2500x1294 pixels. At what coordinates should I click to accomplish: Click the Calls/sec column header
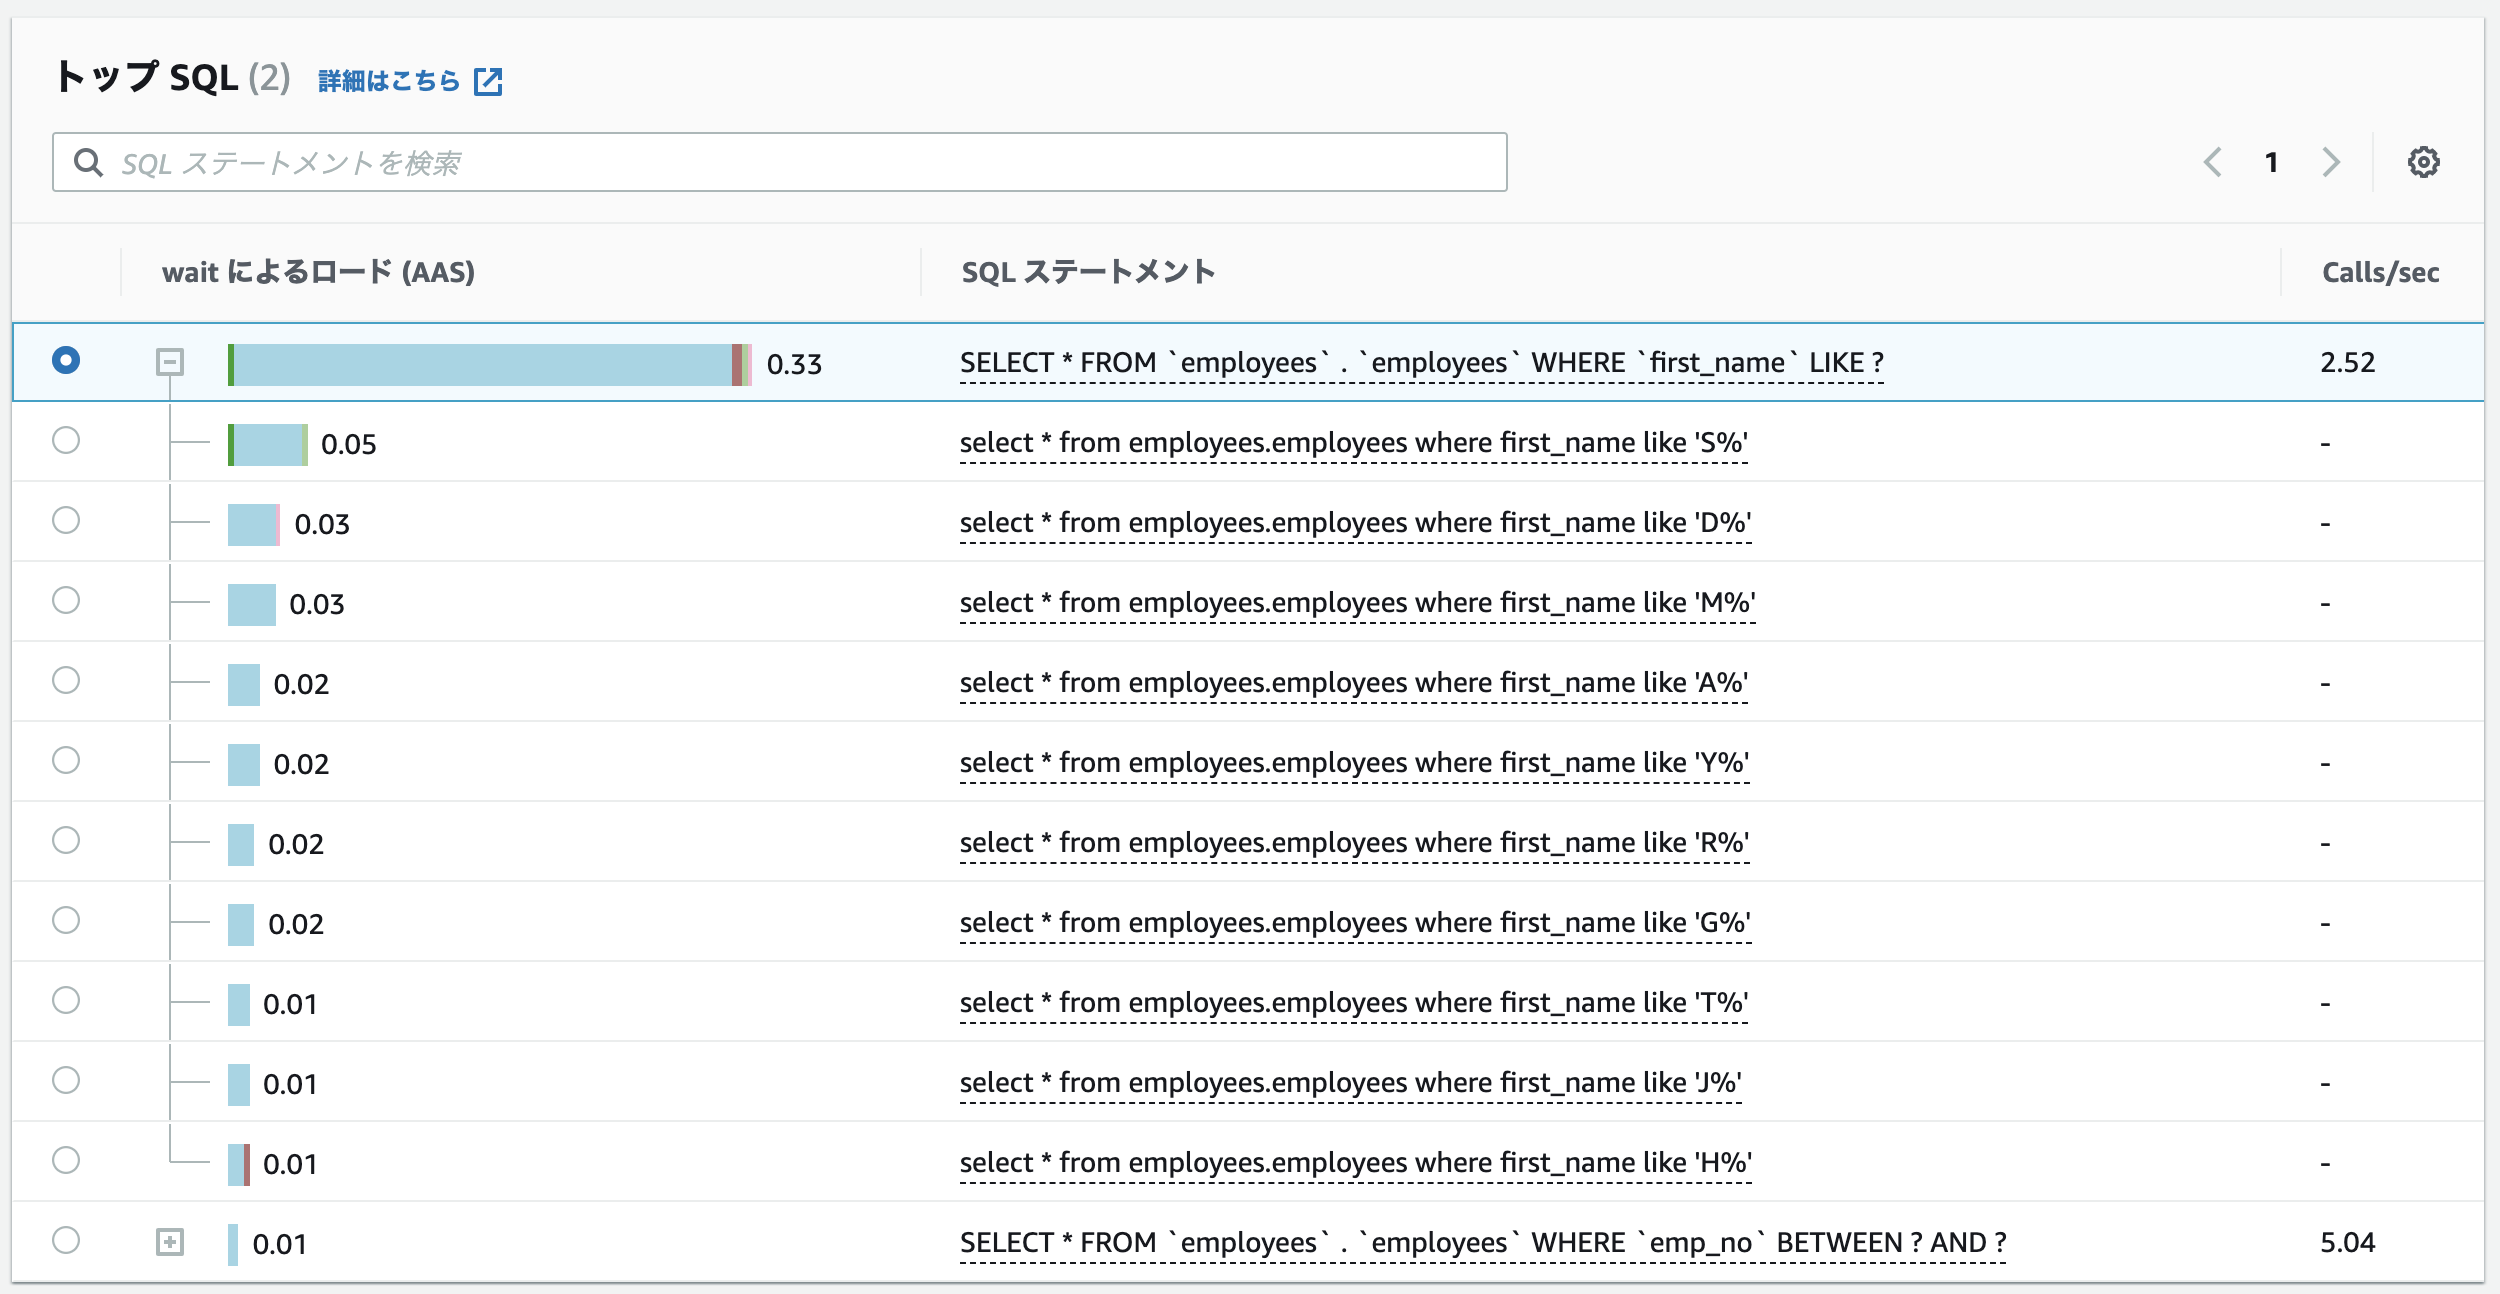pyautogui.click(x=2380, y=272)
